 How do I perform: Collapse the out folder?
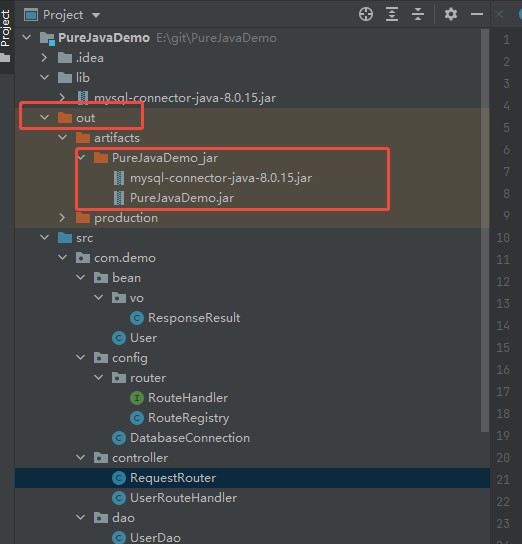click(45, 118)
